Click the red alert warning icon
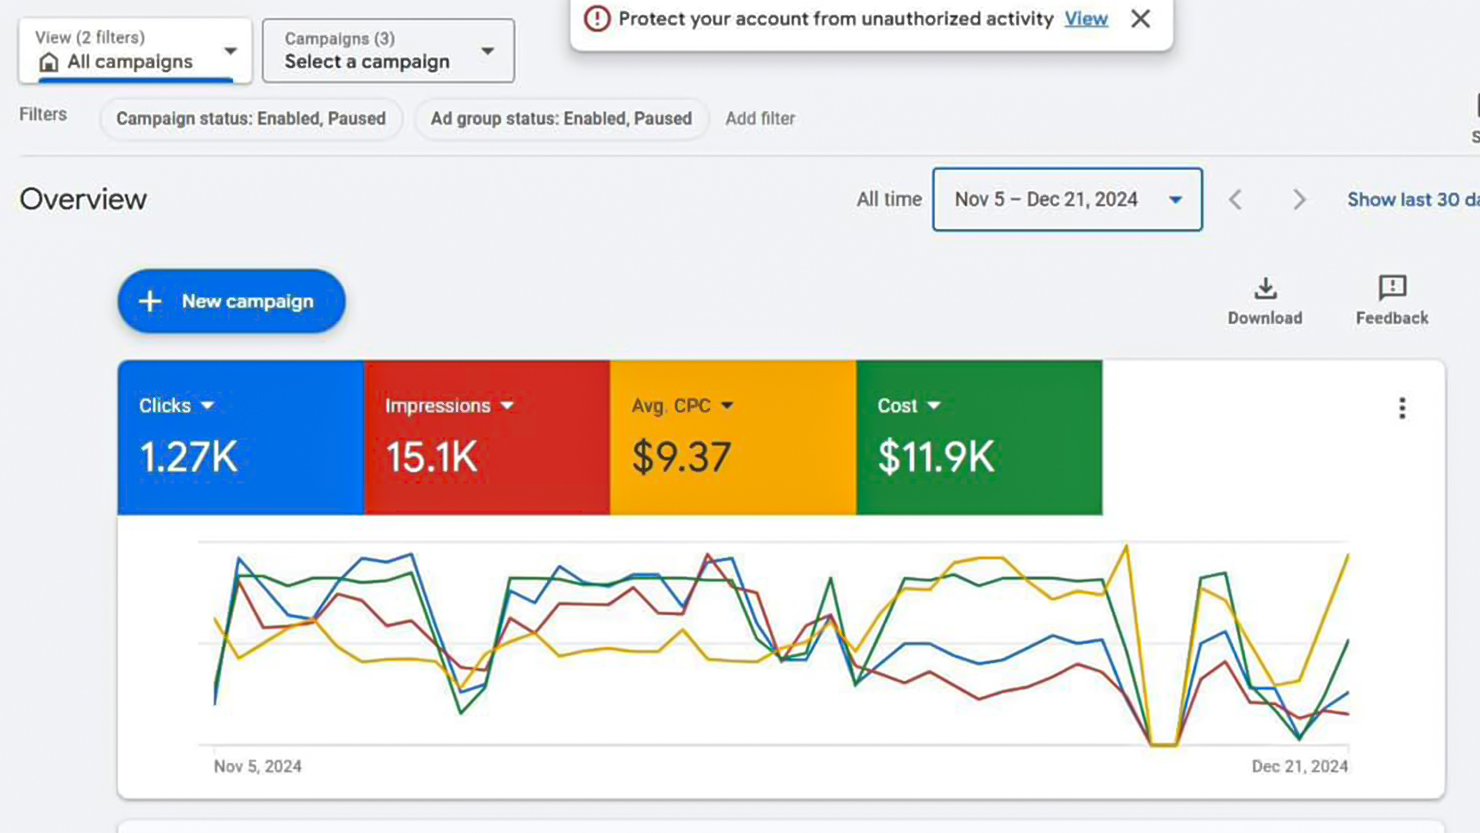 597,19
